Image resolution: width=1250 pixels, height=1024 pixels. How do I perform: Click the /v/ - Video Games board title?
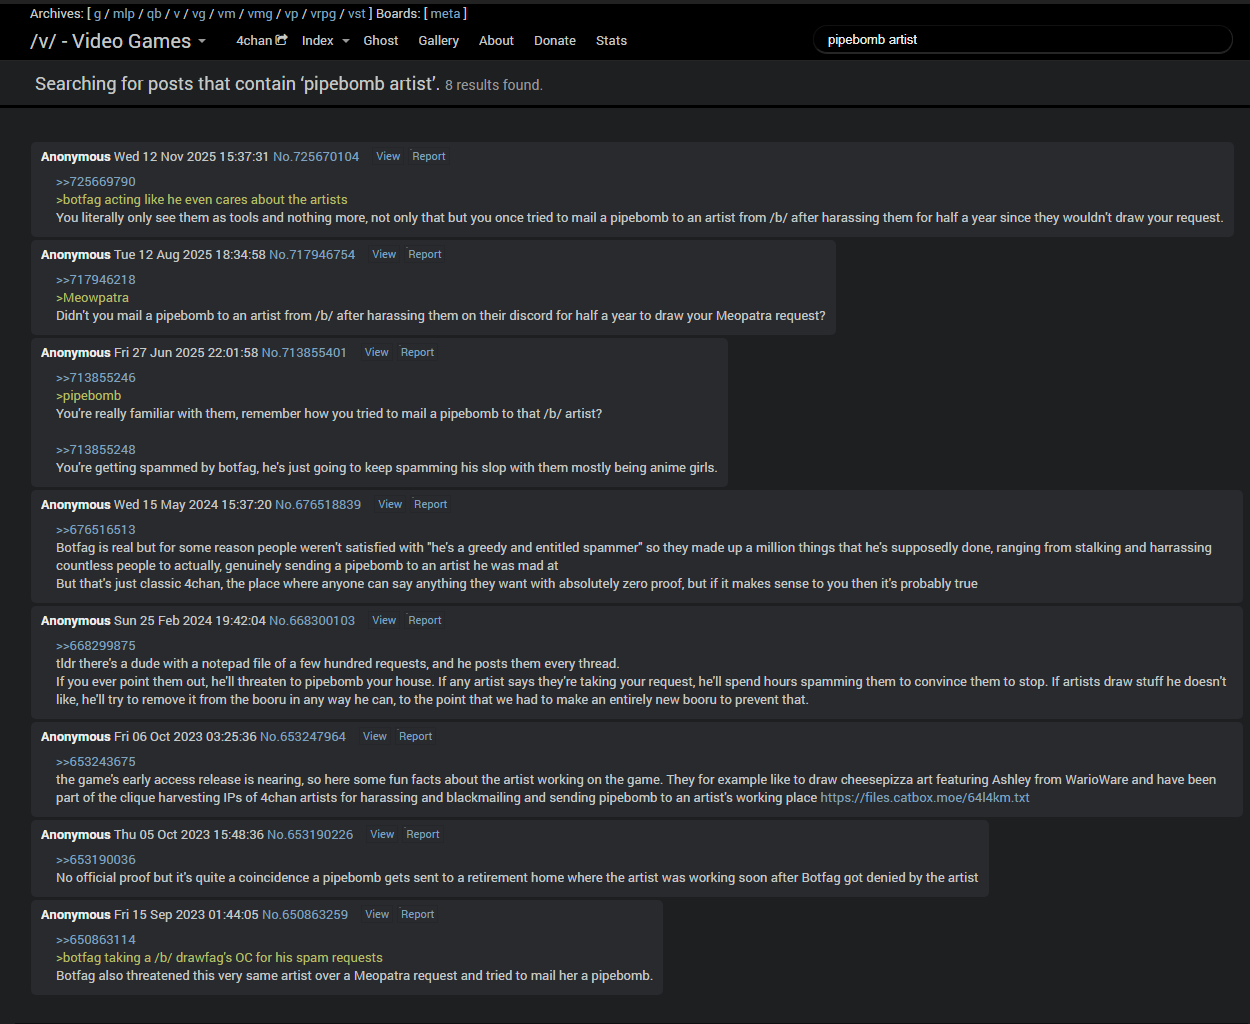click(111, 41)
